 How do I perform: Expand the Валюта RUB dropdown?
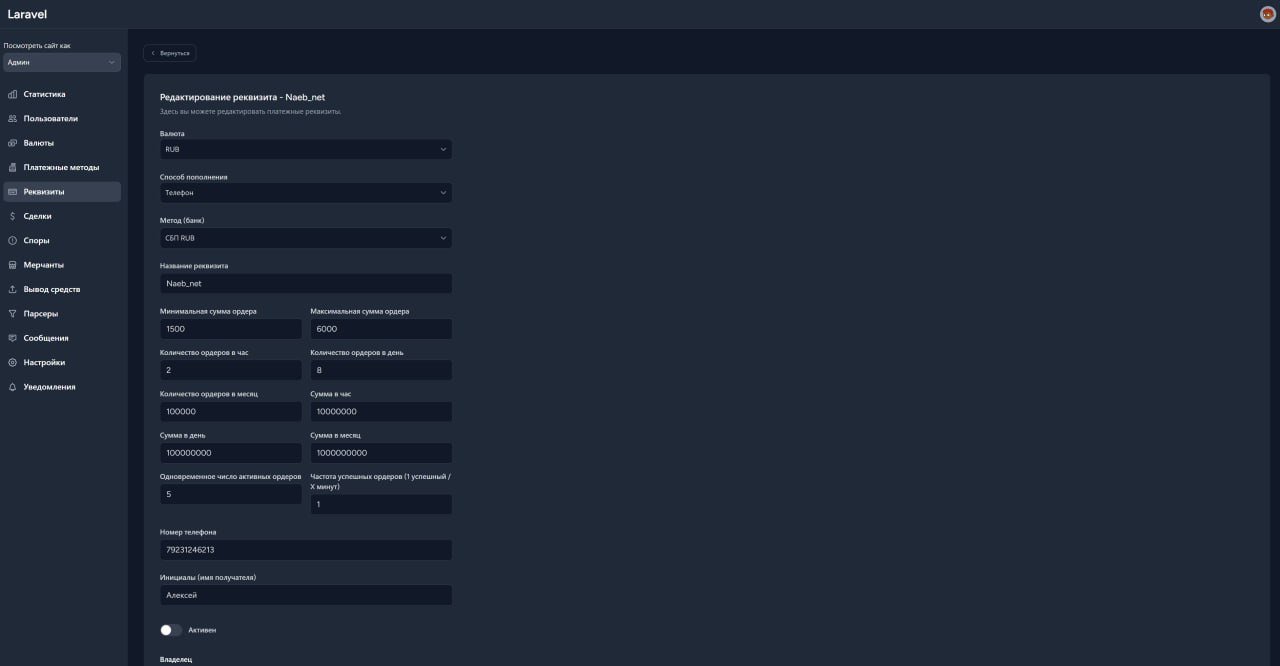(305, 149)
